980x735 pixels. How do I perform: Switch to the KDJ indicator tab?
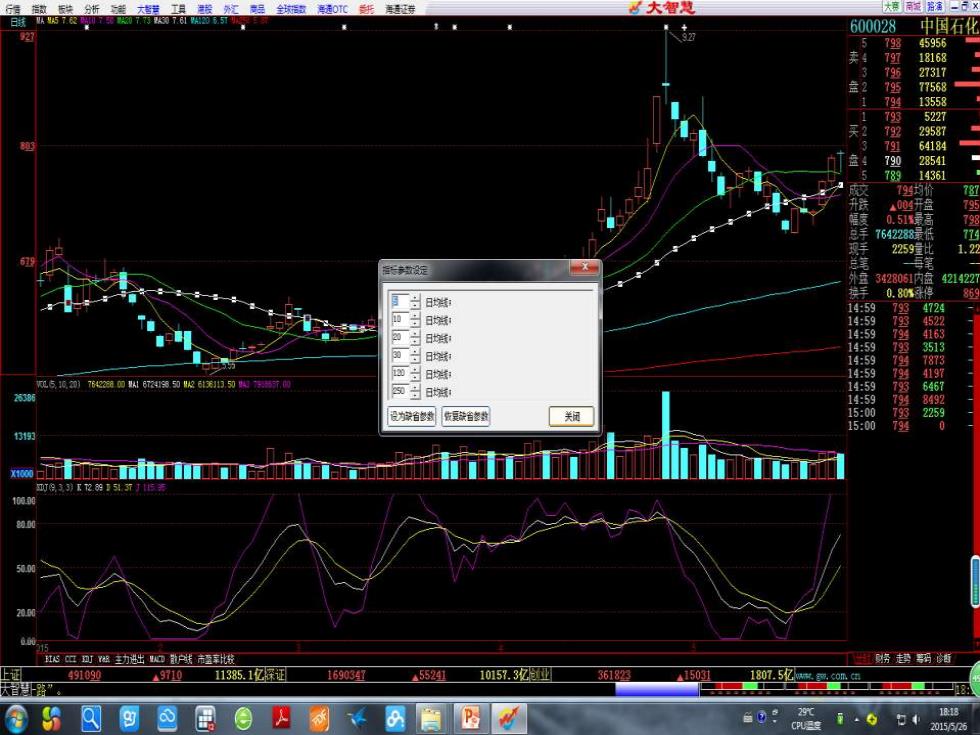(88, 659)
